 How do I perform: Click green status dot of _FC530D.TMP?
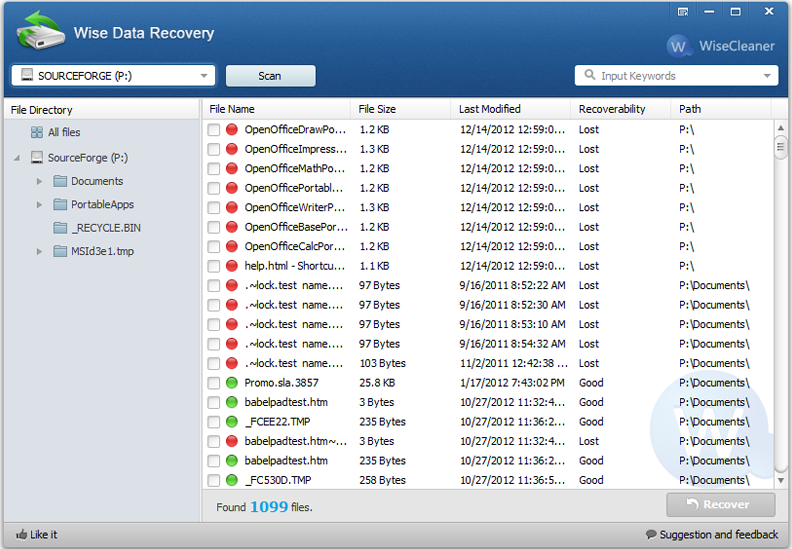(232, 480)
